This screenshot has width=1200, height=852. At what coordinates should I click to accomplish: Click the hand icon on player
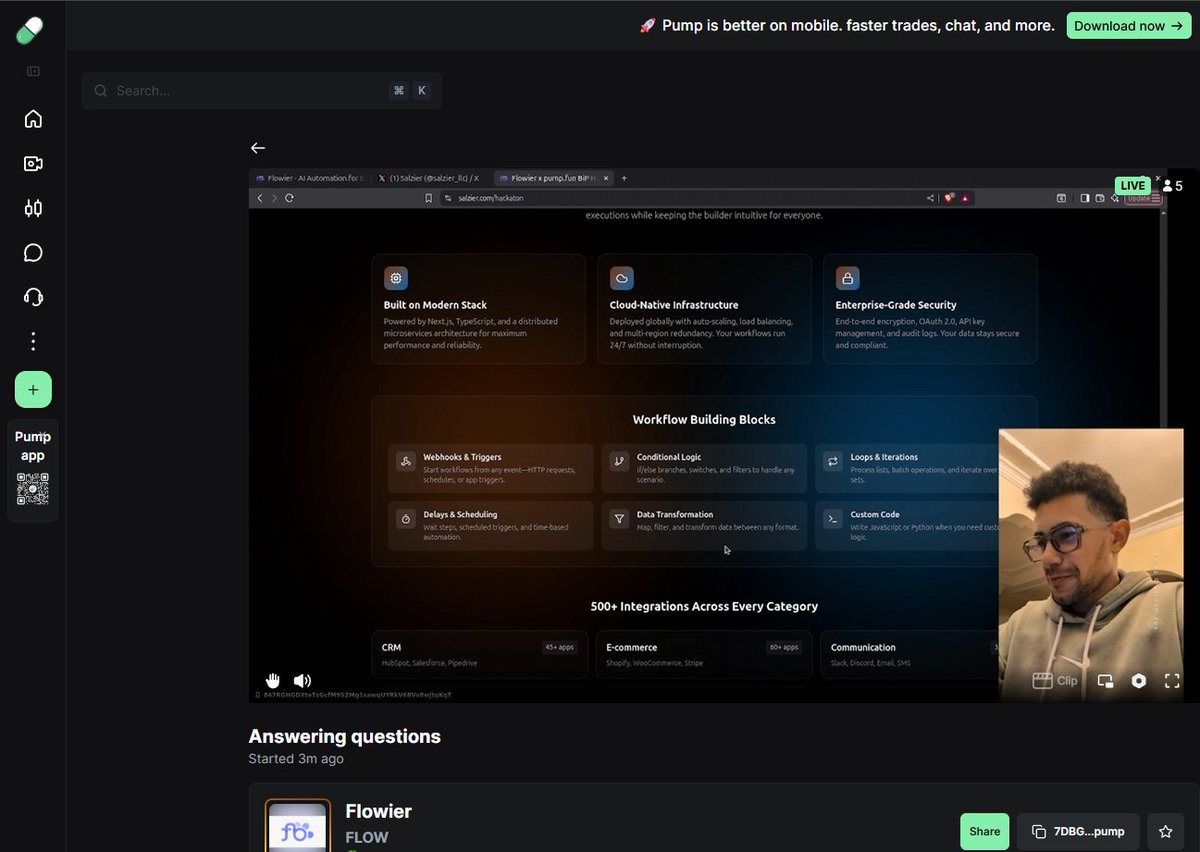coord(272,680)
